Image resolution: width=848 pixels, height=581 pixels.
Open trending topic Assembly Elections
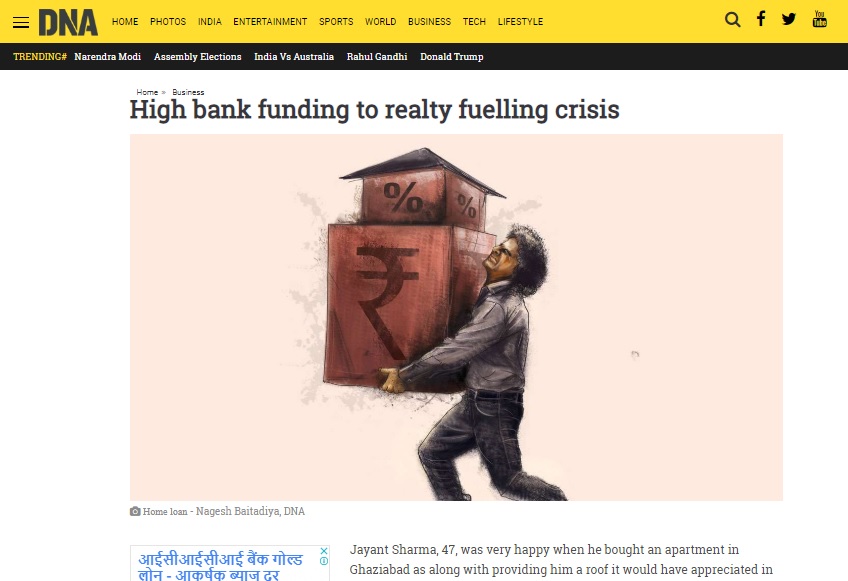pyautogui.click(x=197, y=57)
